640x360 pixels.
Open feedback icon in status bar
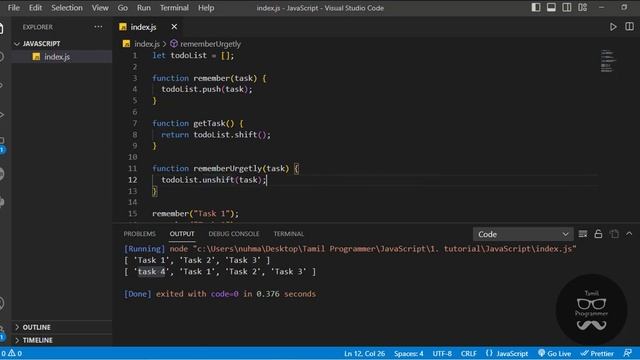pos(628,353)
